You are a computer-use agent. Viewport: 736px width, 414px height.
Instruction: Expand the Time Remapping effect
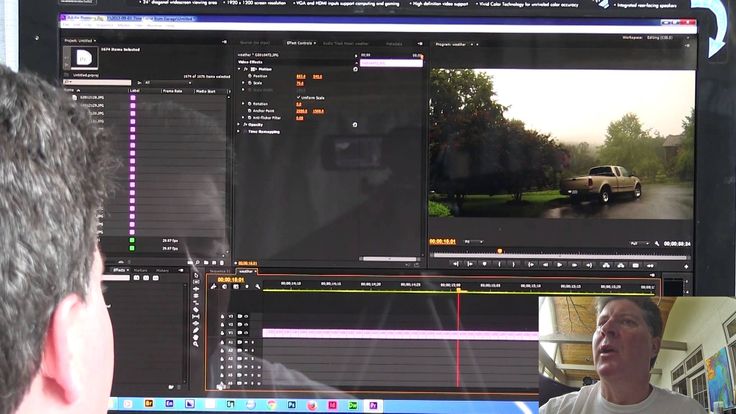(x=239, y=131)
